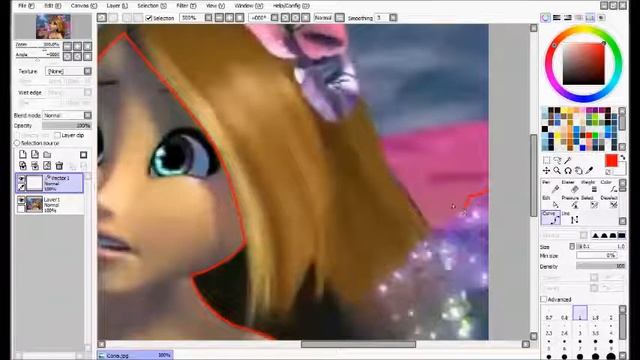Image resolution: width=640 pixels, height=360 pixels.
Task: Pick the rectangular selection tool
Action: 546,160
